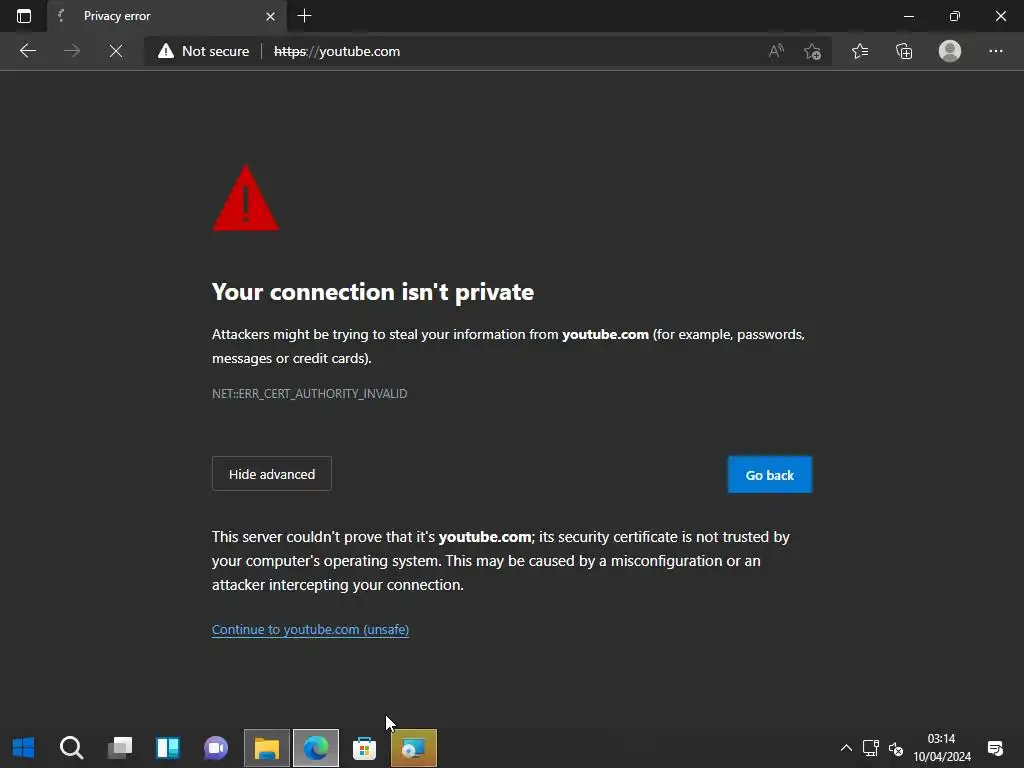Open the Windows Start menu
This screenshot has width=1024, height=768.
click(x=24, y=748)
